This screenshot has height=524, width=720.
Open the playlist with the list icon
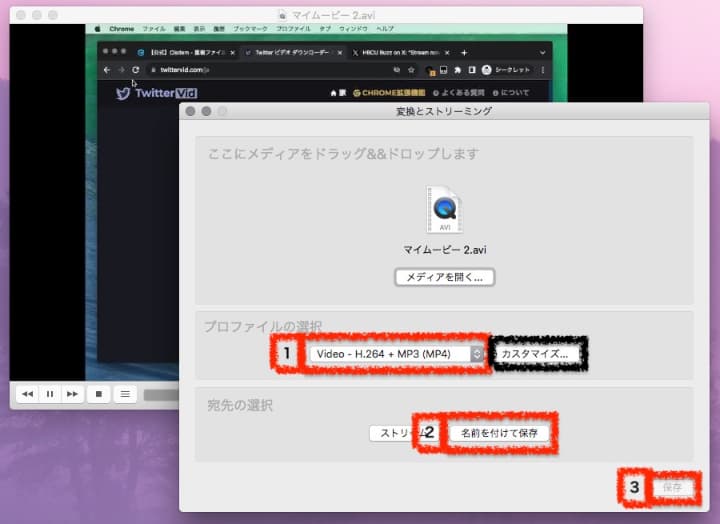pyautogui.click(x=125, y=394)
